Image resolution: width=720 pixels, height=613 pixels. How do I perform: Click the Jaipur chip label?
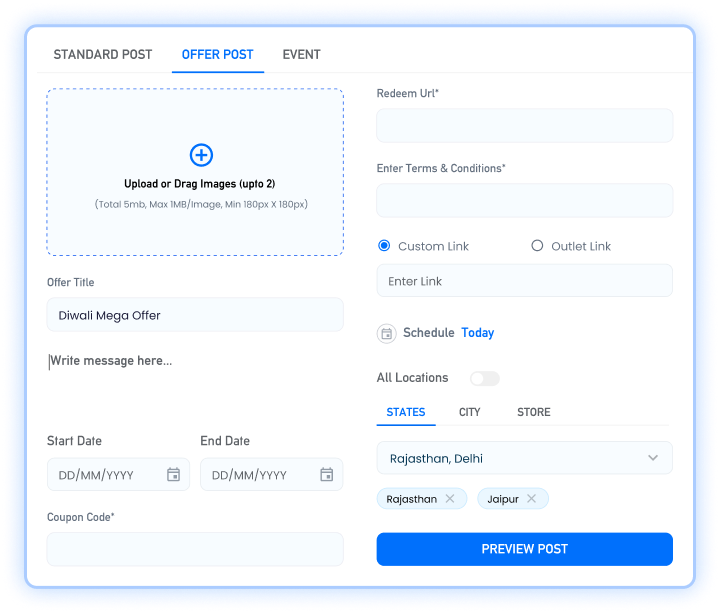503,499
